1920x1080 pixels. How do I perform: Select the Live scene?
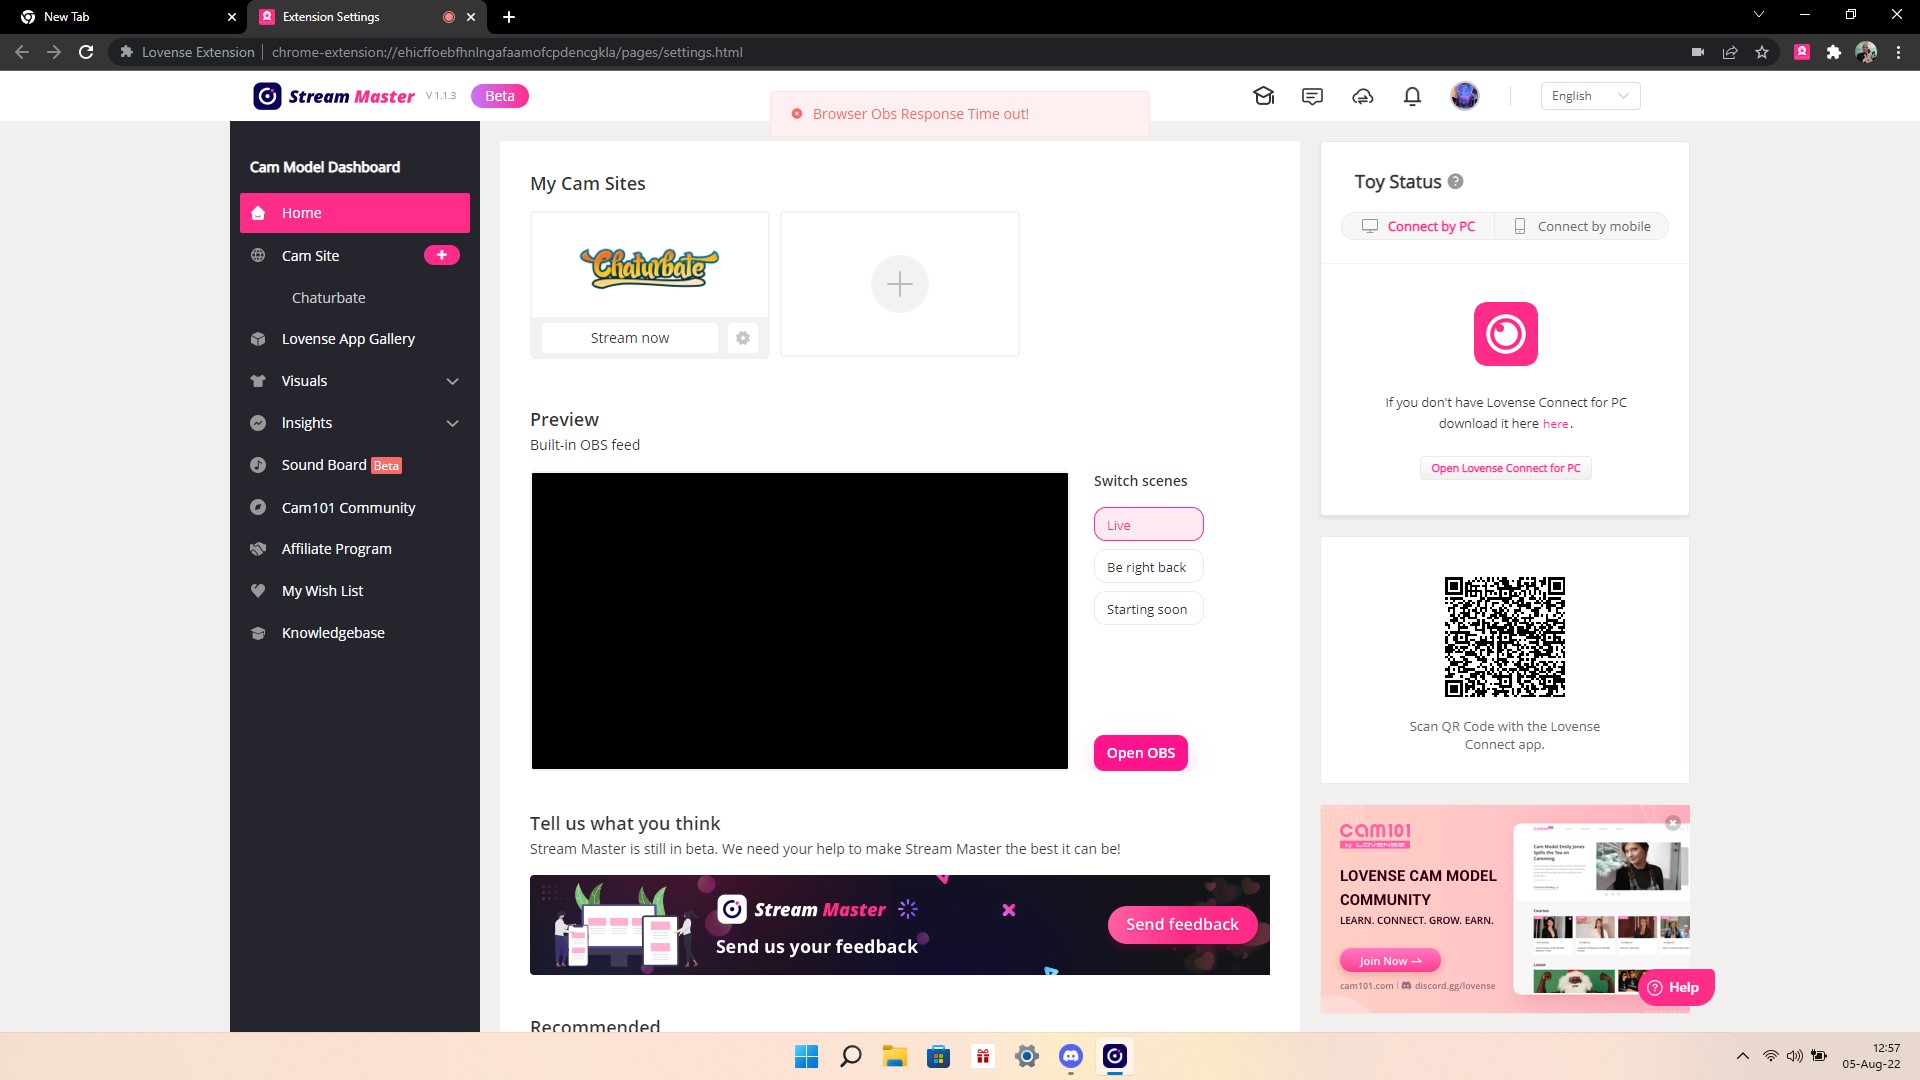(x=1148, y=525)
